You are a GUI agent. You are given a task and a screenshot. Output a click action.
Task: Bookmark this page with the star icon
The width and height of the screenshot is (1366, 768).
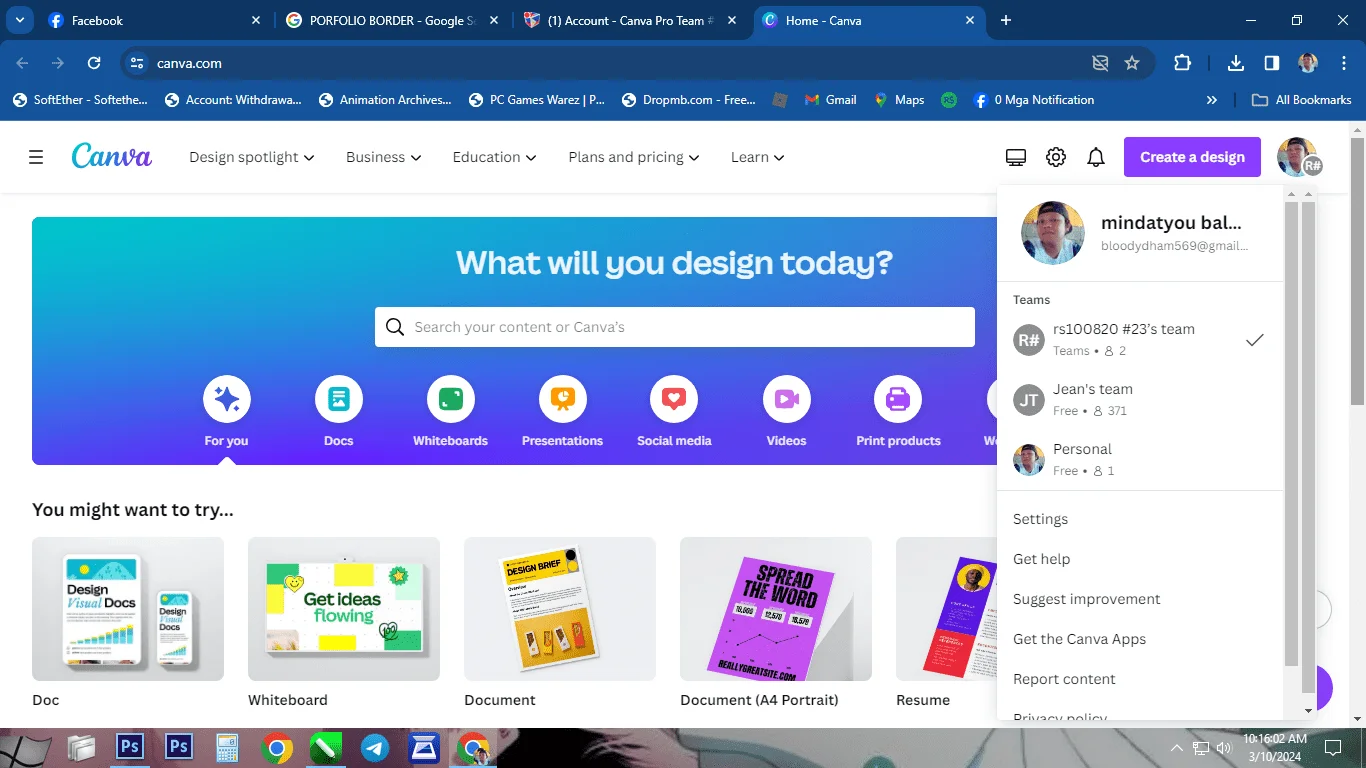1132,63
